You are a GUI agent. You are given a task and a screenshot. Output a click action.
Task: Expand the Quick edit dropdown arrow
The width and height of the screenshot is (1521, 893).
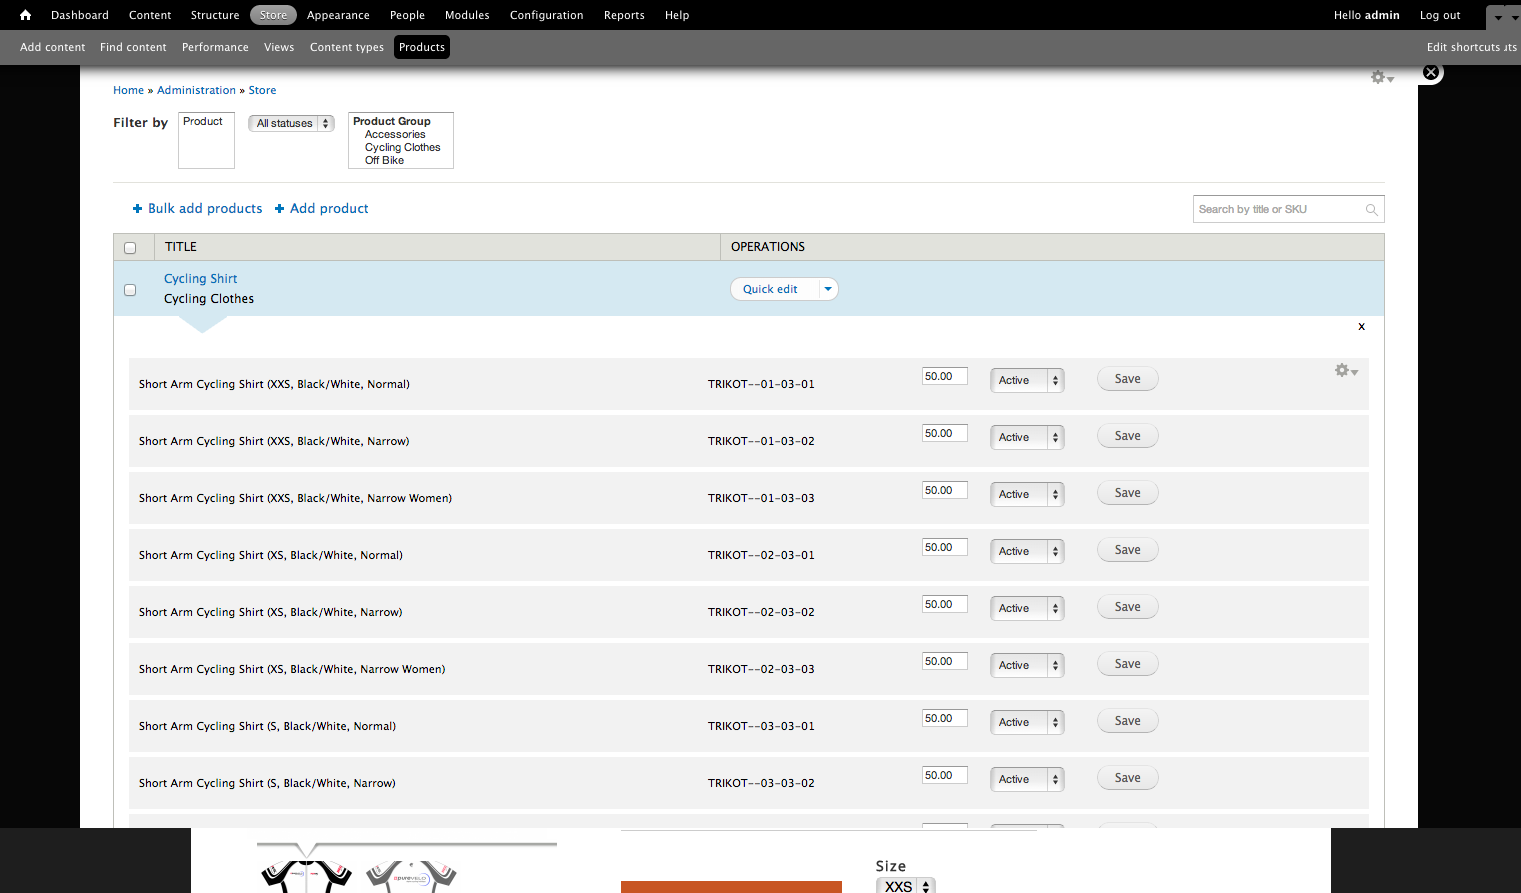(828, 289)
